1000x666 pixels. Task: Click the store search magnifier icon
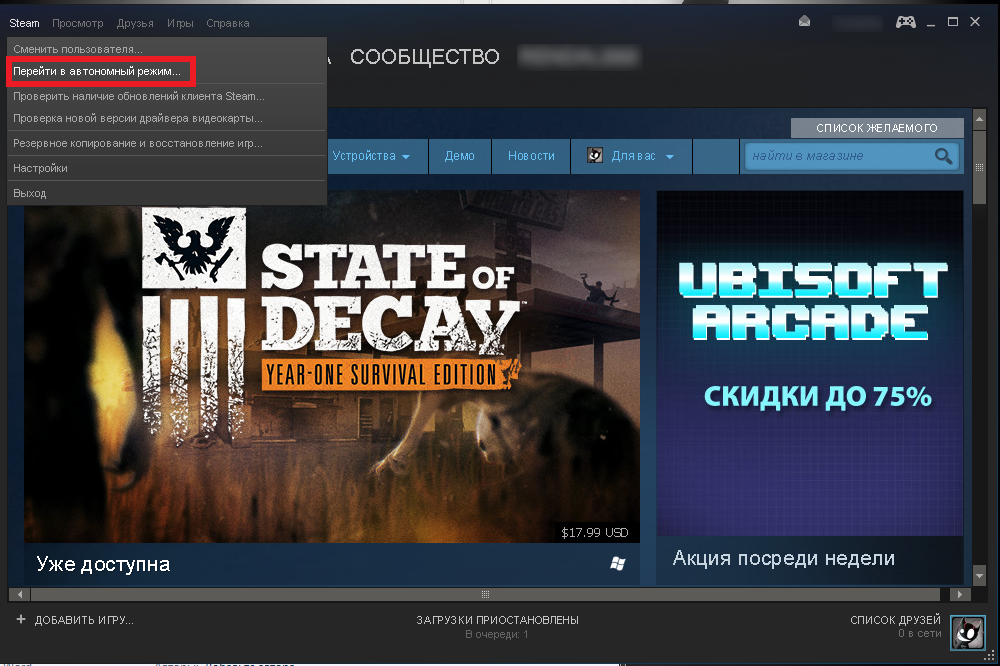[x=943, y=156]
